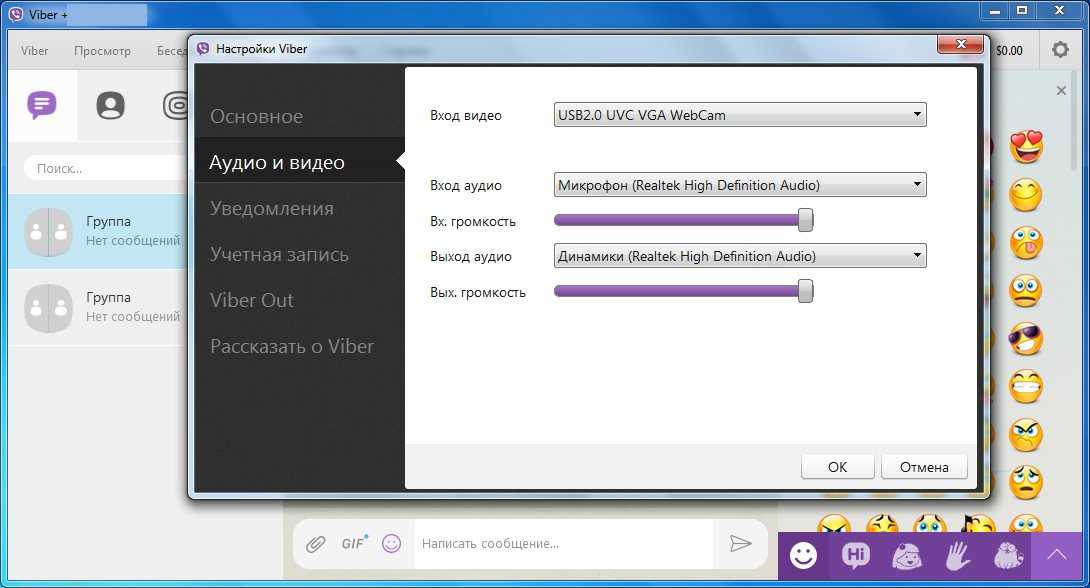
Task: Expand the Вход аудио microphone dropdown
Action: tap(740, 185)
